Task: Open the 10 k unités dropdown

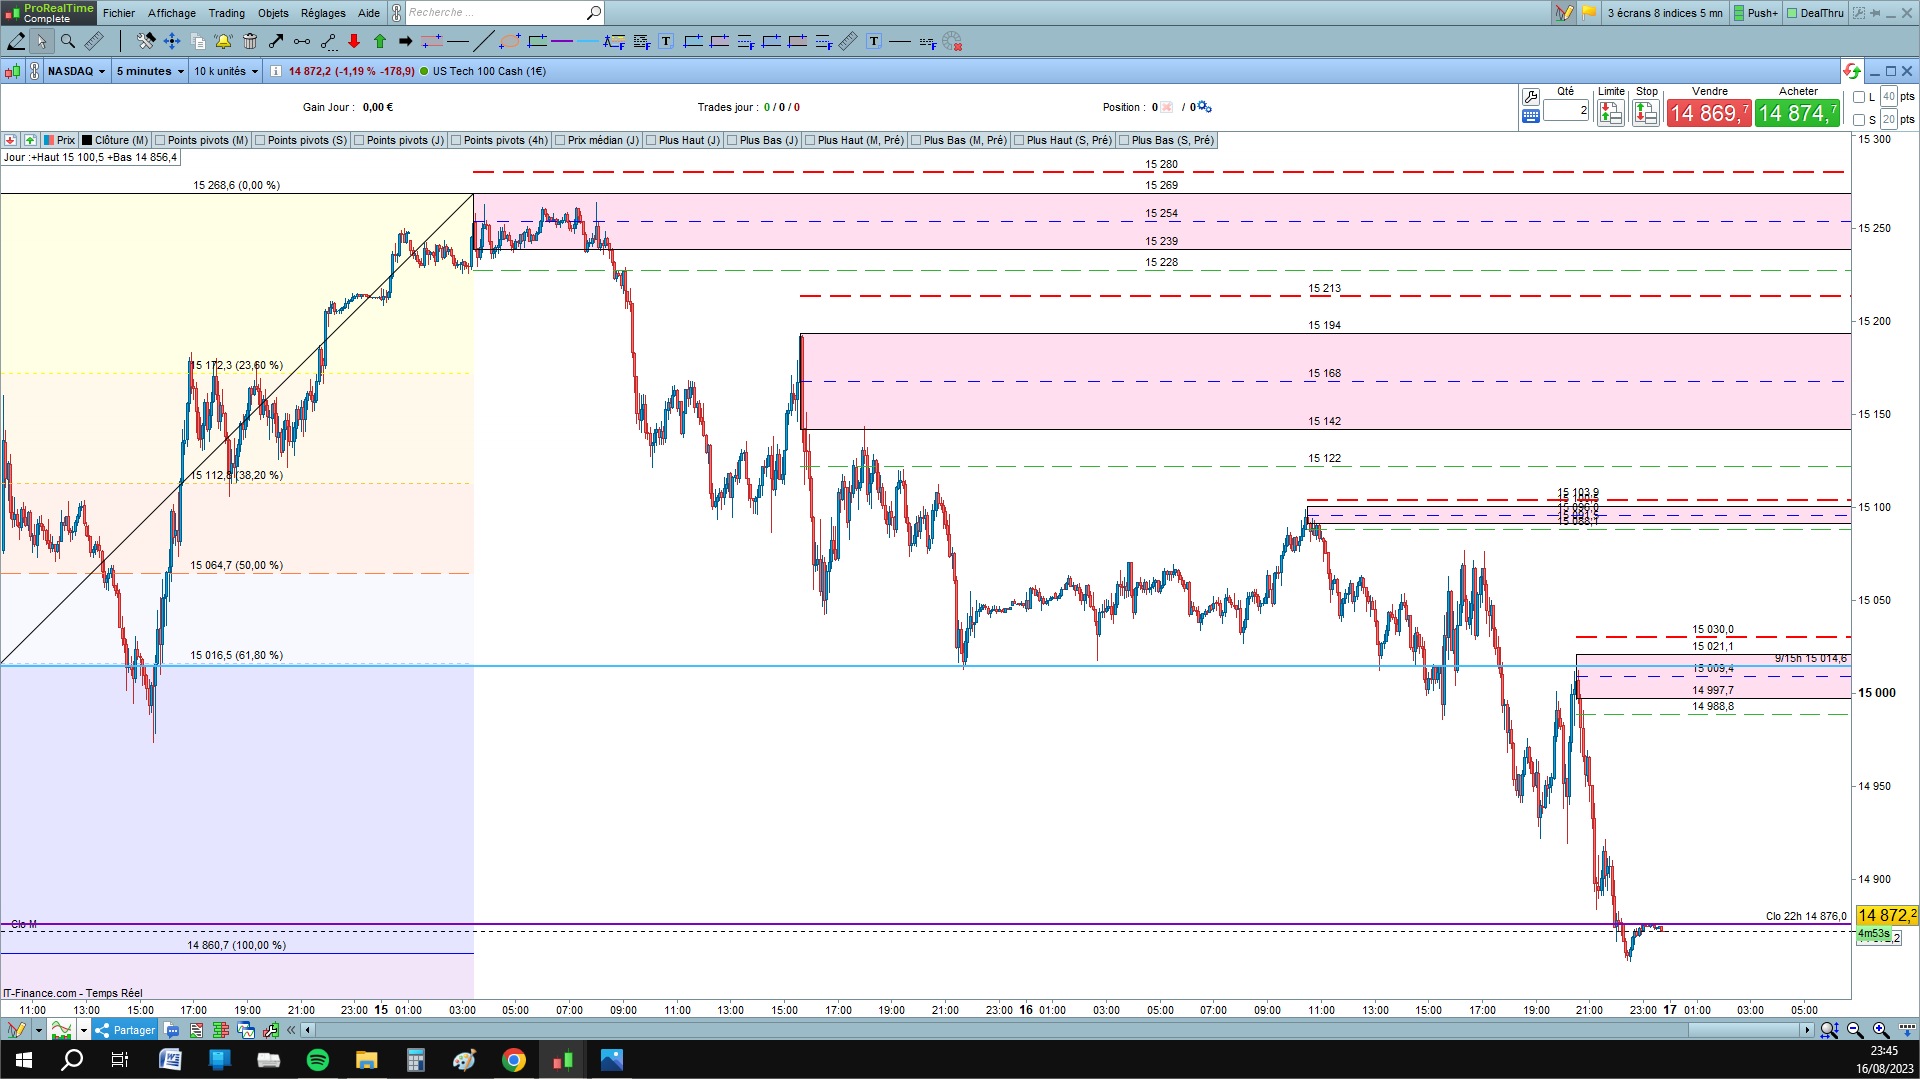Action: [x=226, y=71]
